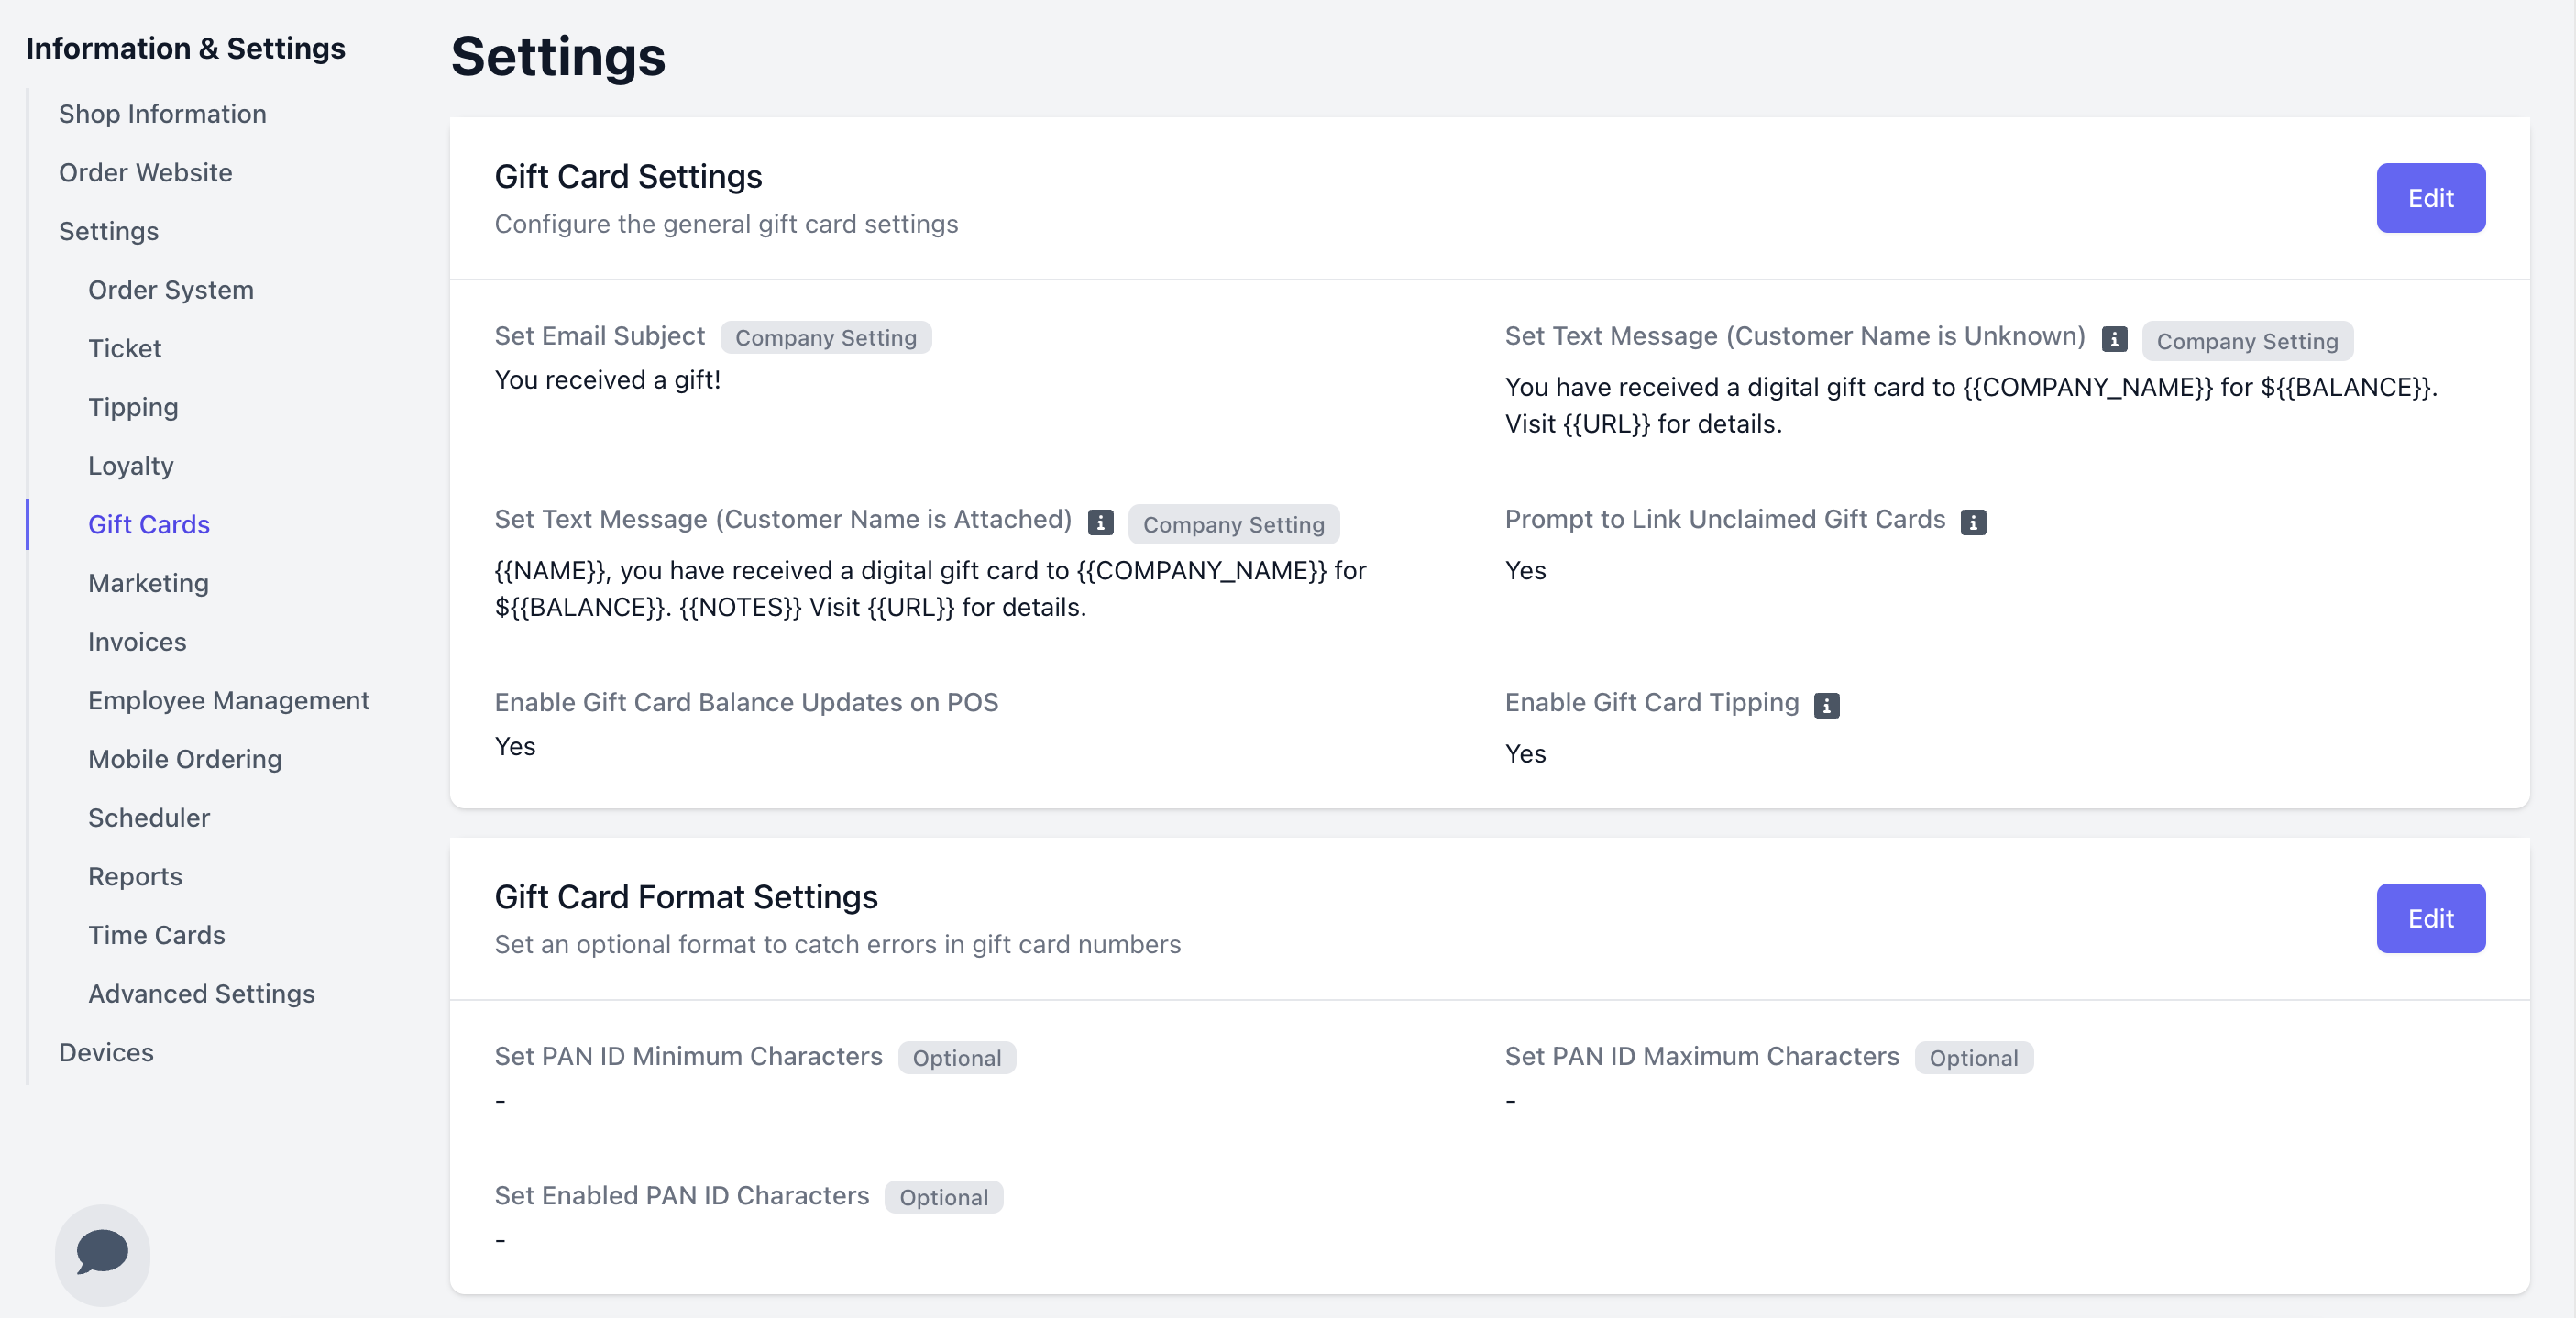Click info icon beside Customer Name is Attached
This screenshot has width=2576, height=1318.
coord(1100,522)
